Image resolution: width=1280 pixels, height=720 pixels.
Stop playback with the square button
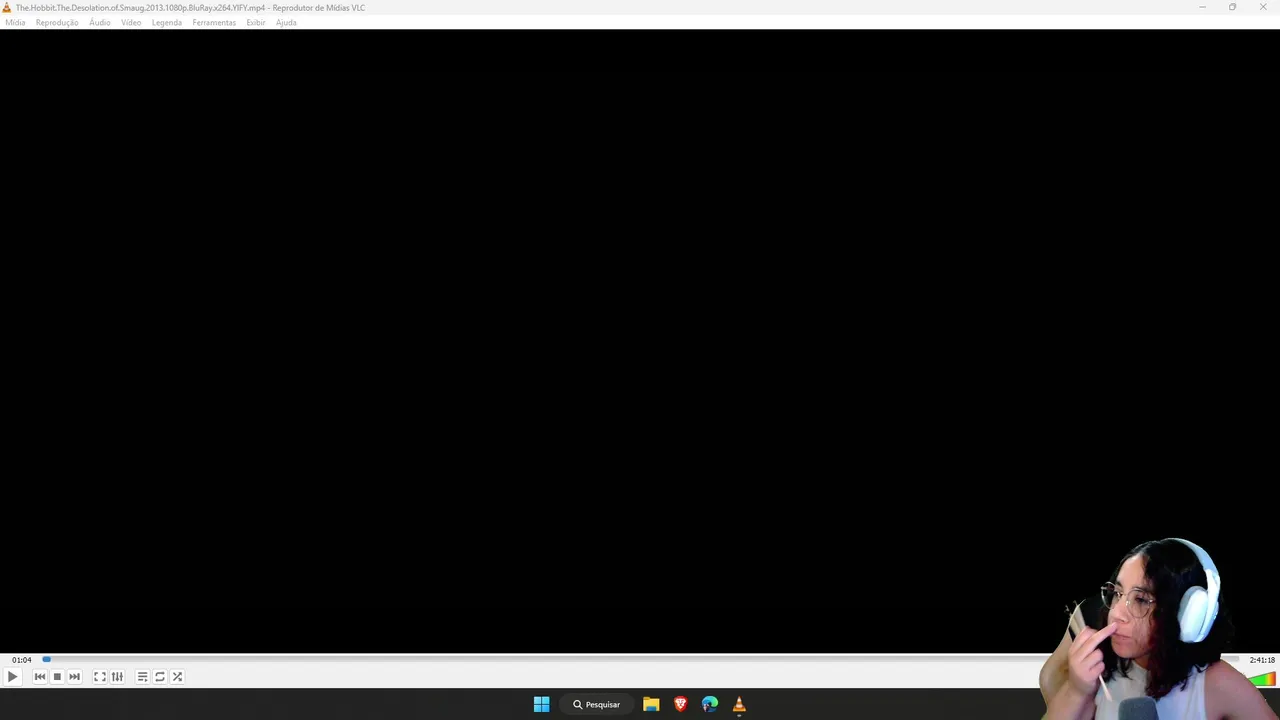point(57,677)
